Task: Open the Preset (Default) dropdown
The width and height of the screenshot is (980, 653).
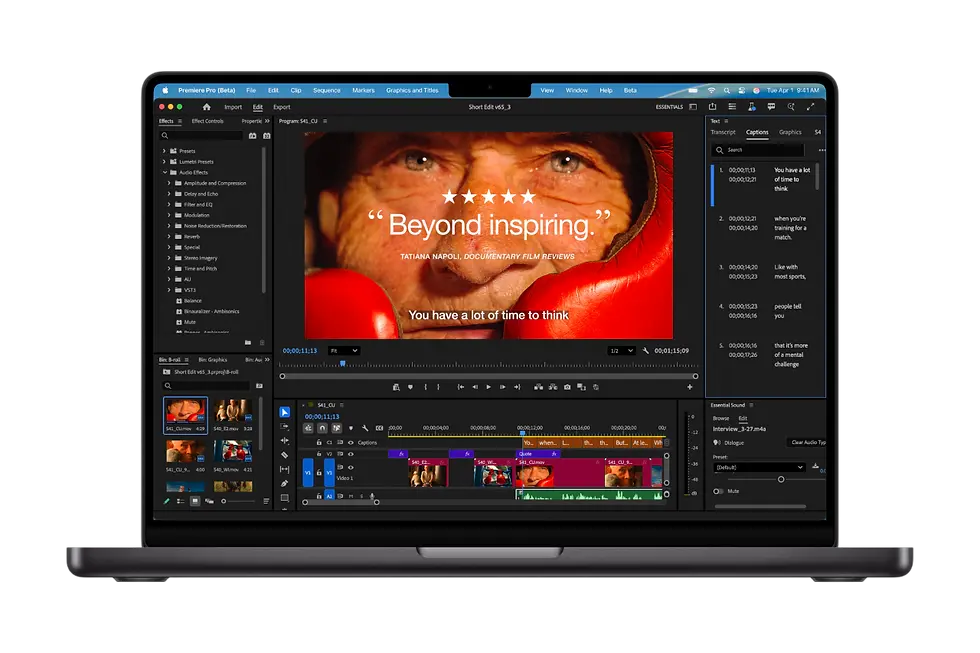Action: coord(759,467)
